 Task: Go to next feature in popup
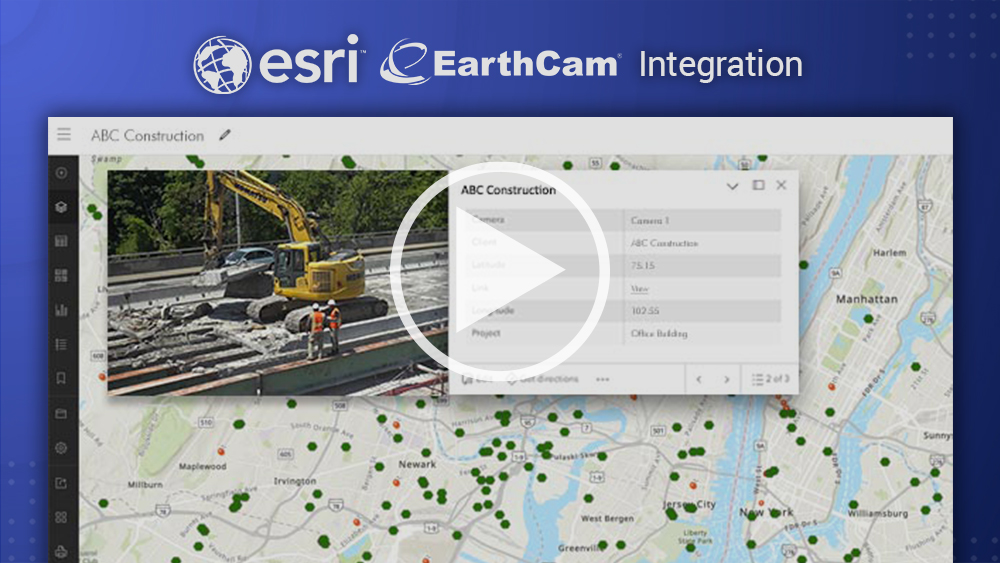(726, 379)
